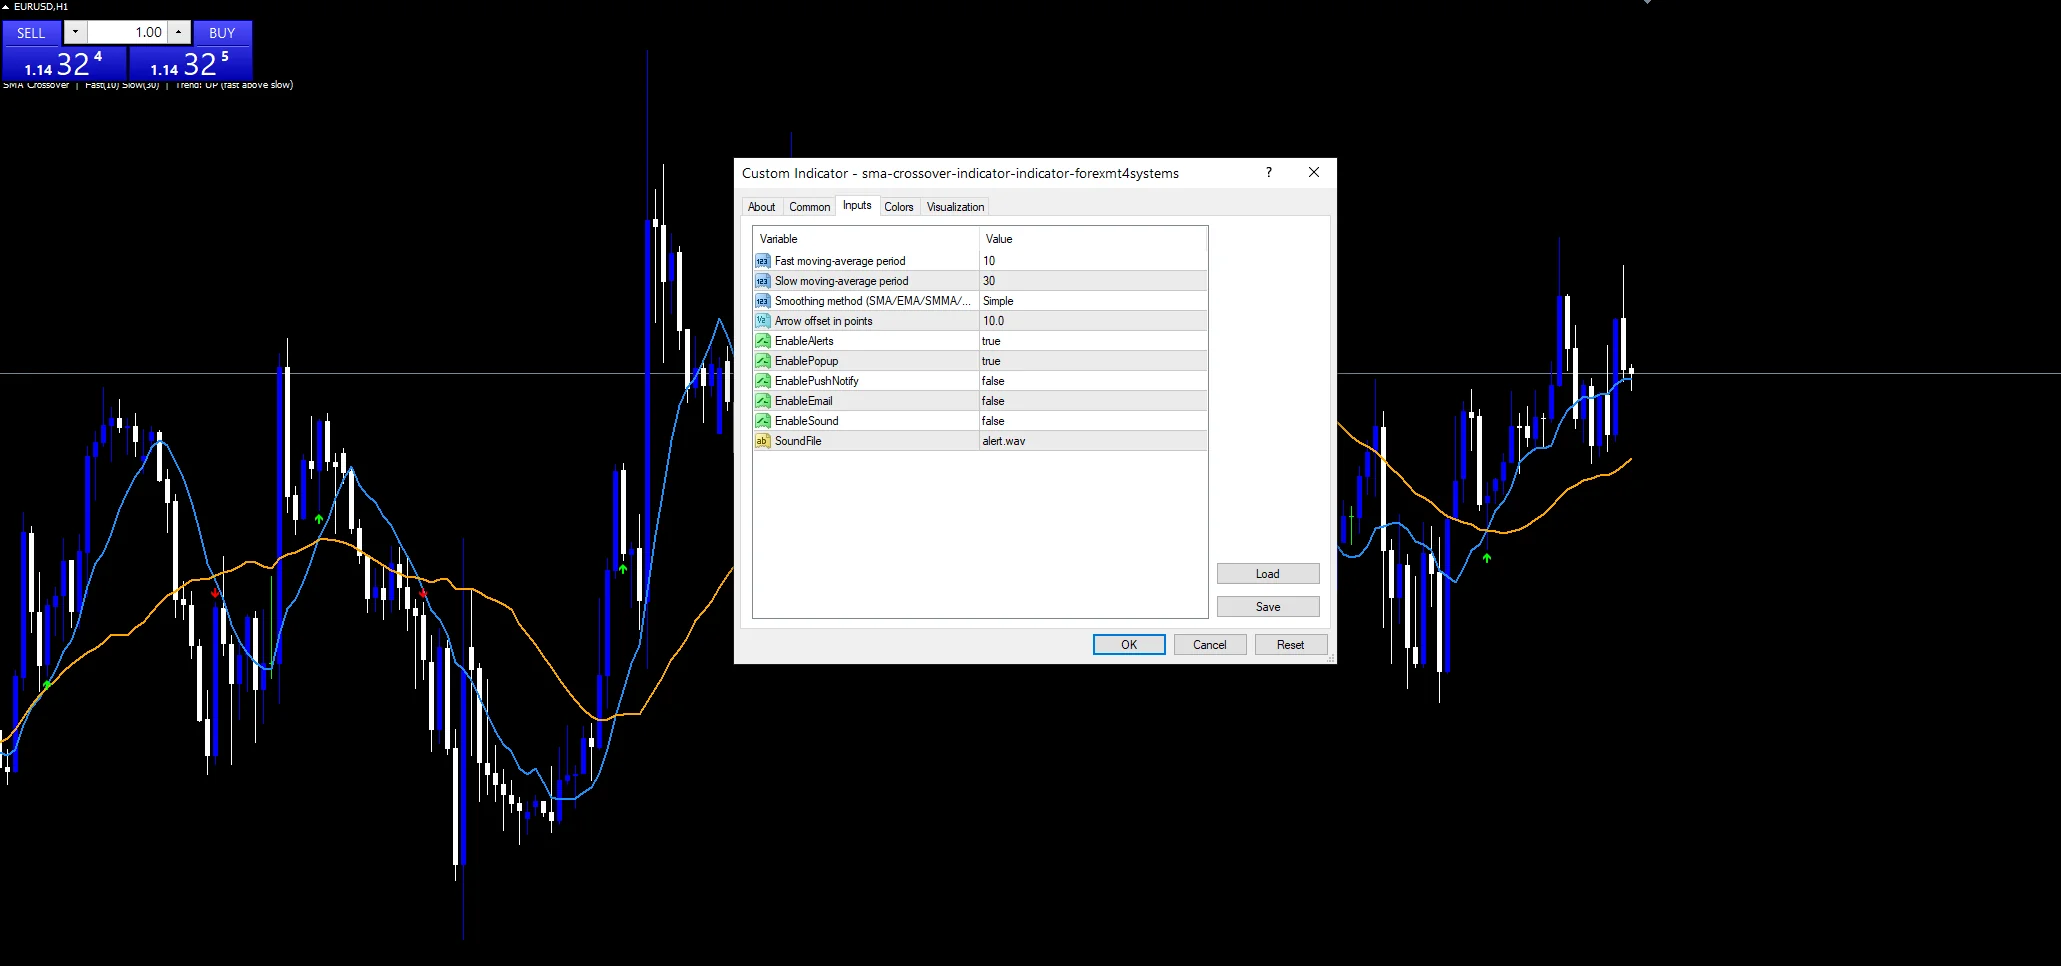Click the EnablePushNotify boolean icon

coord(762,381)
